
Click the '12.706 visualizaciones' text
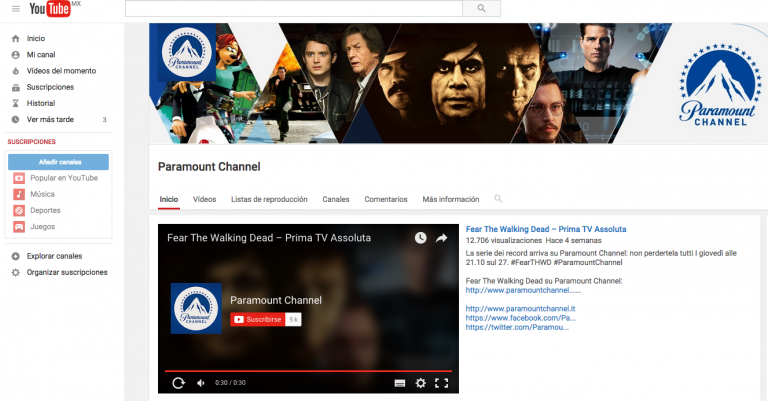coord(504,240)
